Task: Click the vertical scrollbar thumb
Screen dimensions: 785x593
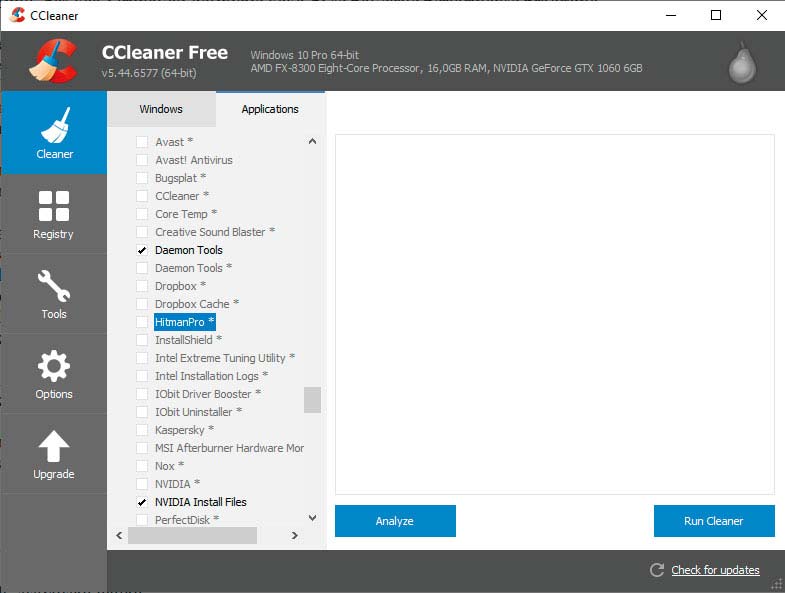Action: coord(312,400)
